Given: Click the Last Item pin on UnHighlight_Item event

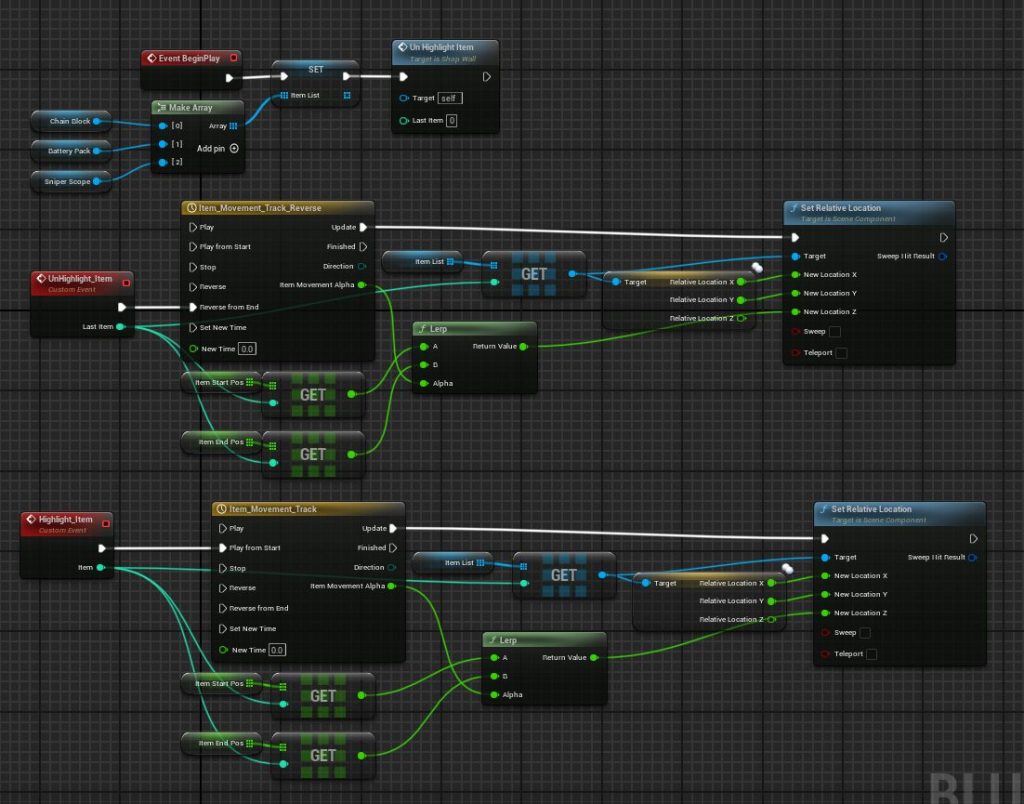Looking at the screenshot, I should pos(120,326).
